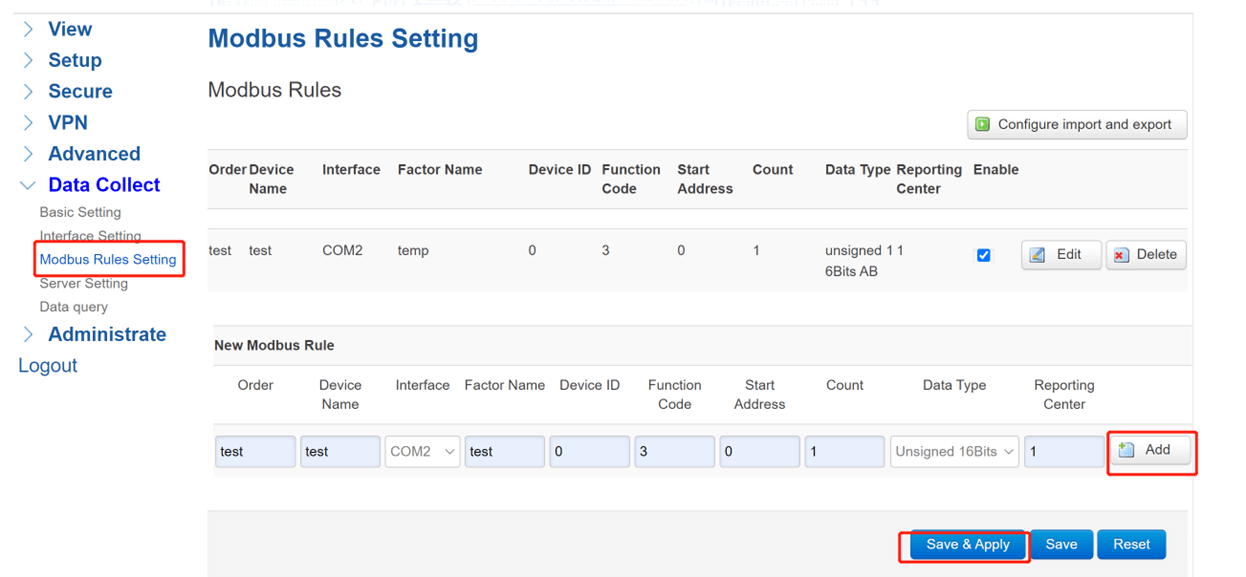This screenshot has width=1246, height=577.
Task: Open the View menu
Action: click(x=70, y=30)
